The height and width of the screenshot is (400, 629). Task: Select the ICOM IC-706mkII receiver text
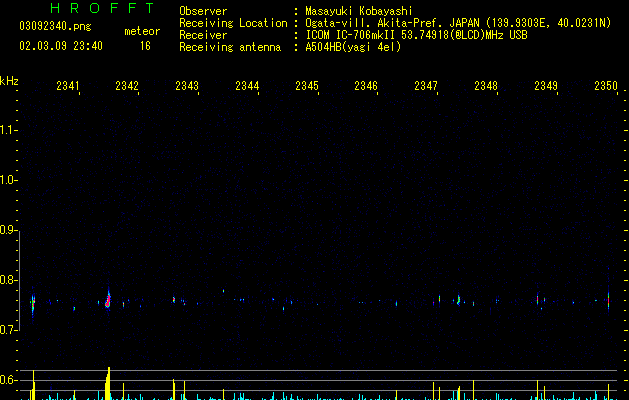click(x=416, y=35)
